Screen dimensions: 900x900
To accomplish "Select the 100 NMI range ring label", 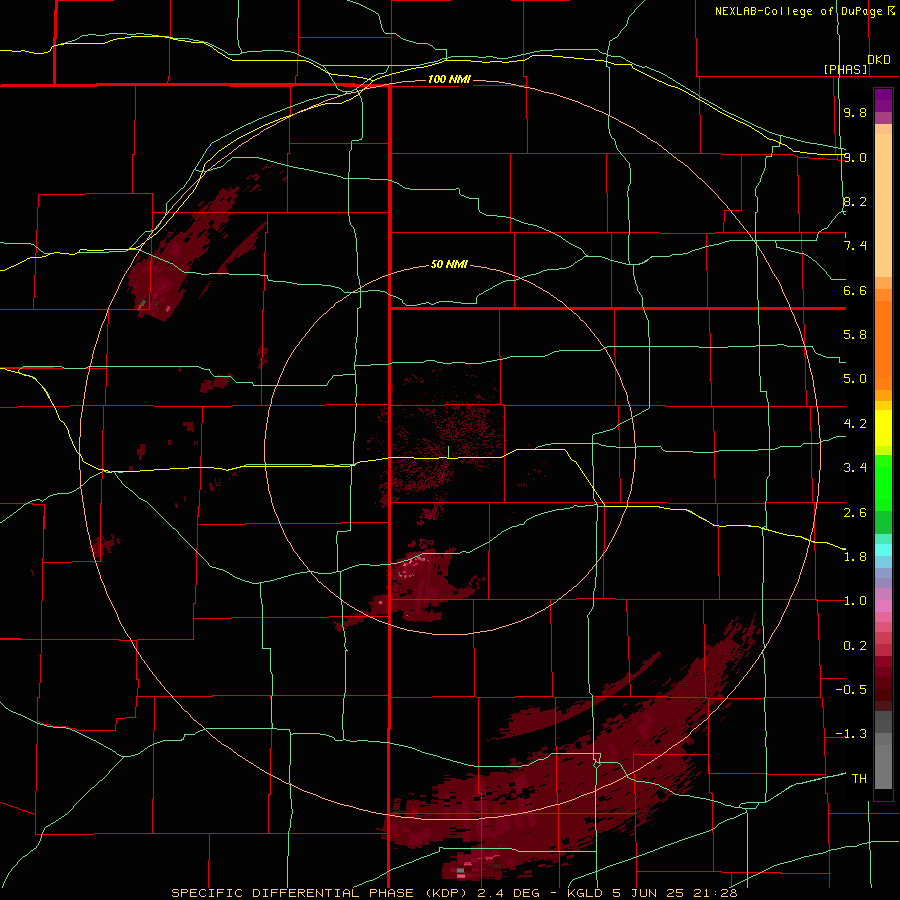I will coord(449,79).
